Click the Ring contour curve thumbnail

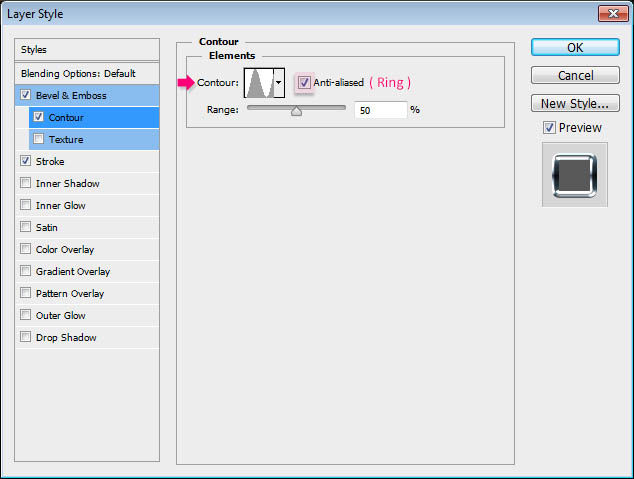coord(259,83)
